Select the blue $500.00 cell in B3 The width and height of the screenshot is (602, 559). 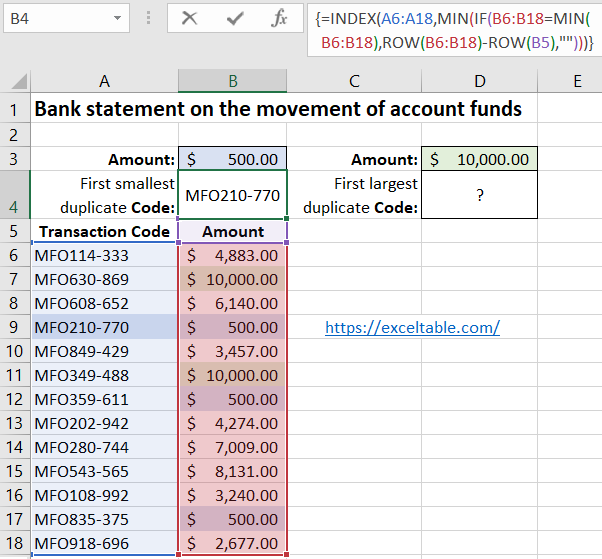pyautogui.click(x=232, y=159)
